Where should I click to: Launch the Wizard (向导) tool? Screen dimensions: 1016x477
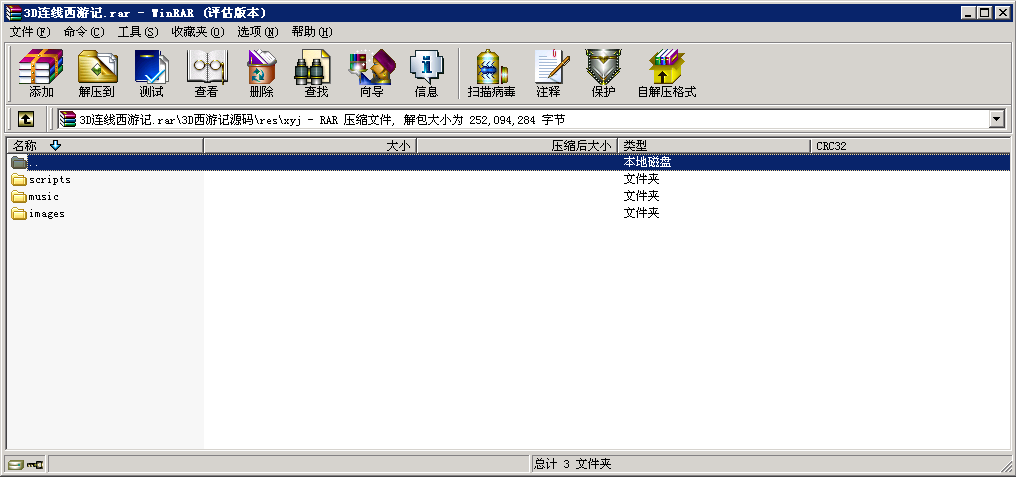371,74
